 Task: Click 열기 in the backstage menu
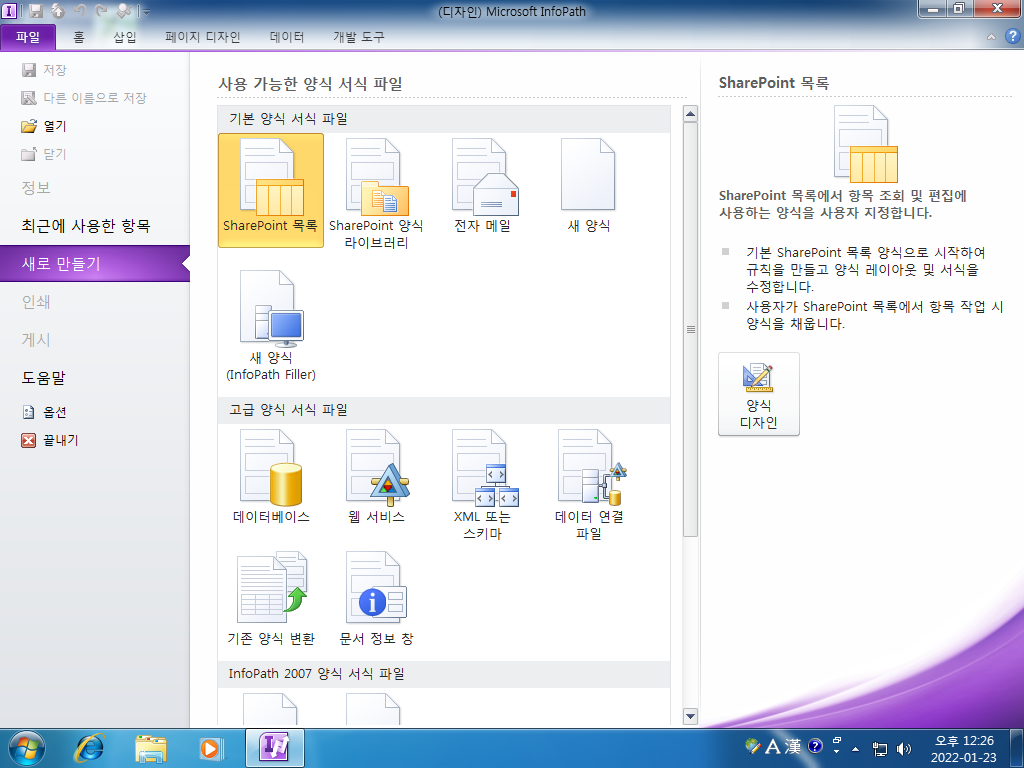point(44,126)
